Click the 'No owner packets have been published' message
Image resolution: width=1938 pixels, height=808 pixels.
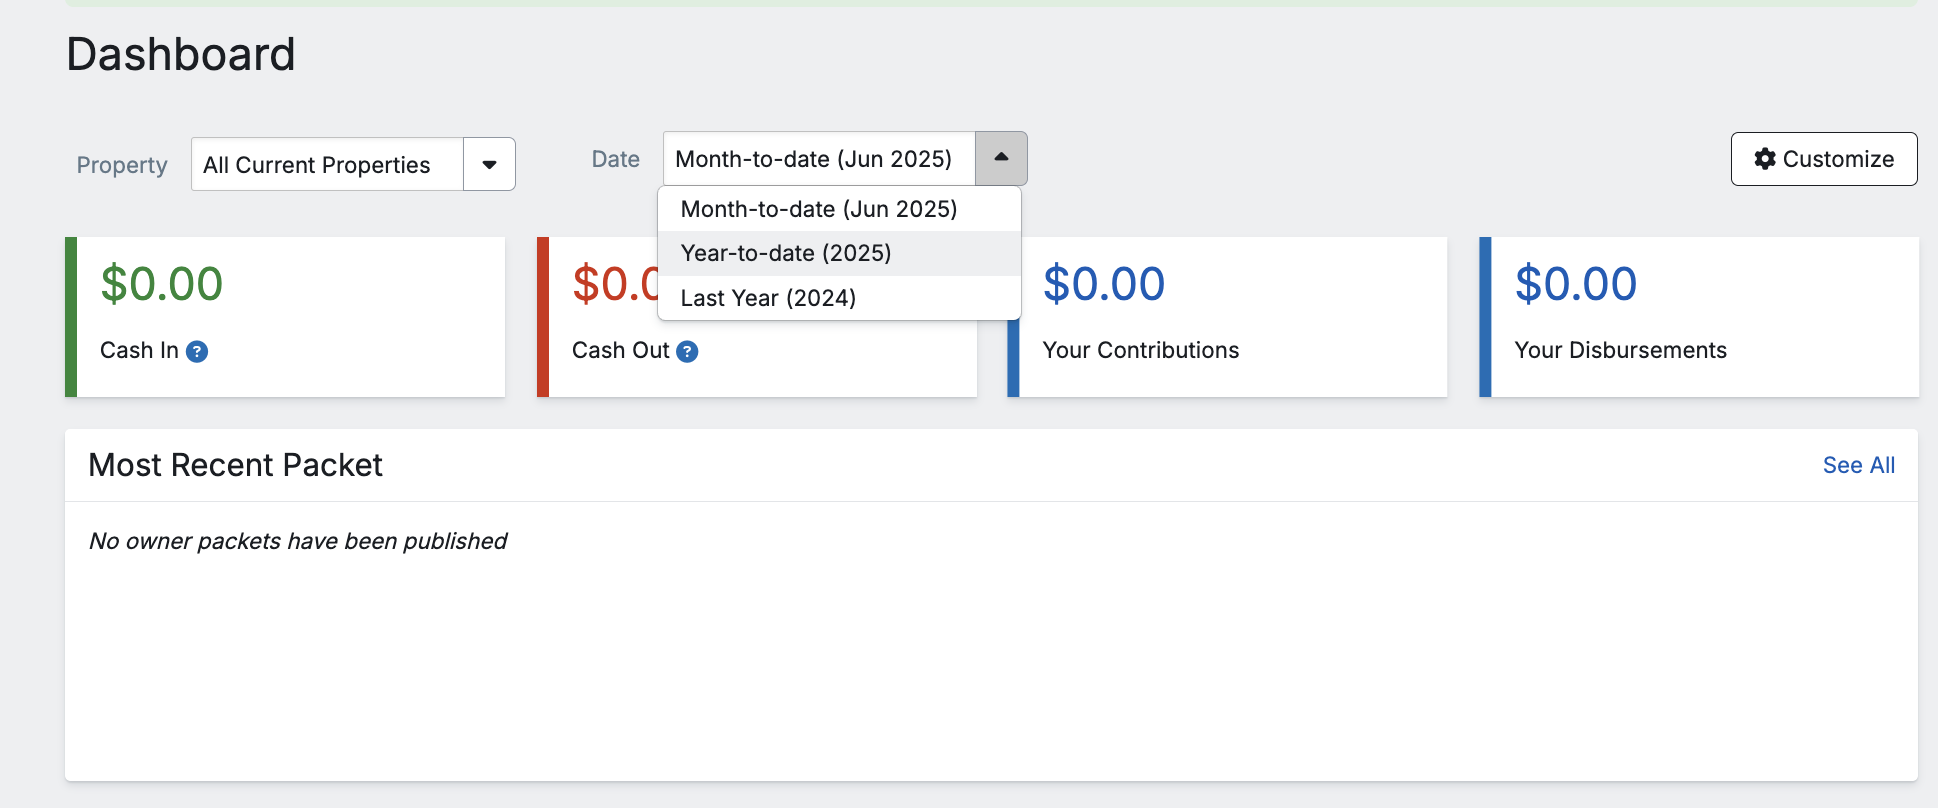tap(298, 541)
